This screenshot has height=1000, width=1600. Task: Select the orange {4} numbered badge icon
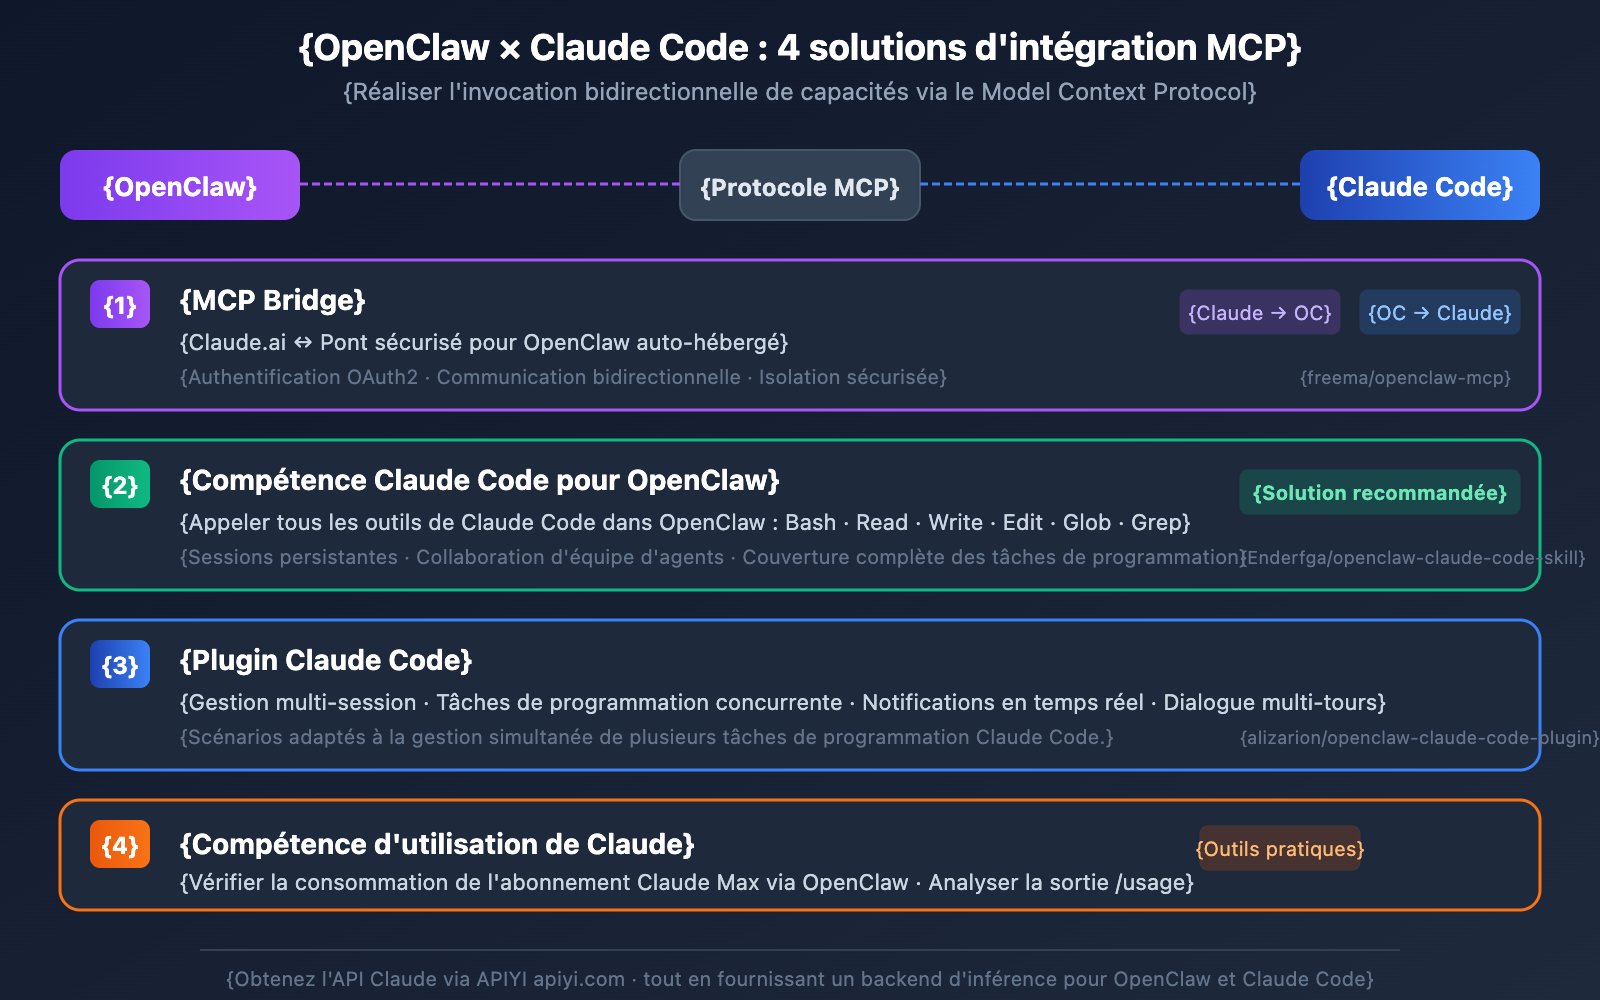tap(119, 845)
